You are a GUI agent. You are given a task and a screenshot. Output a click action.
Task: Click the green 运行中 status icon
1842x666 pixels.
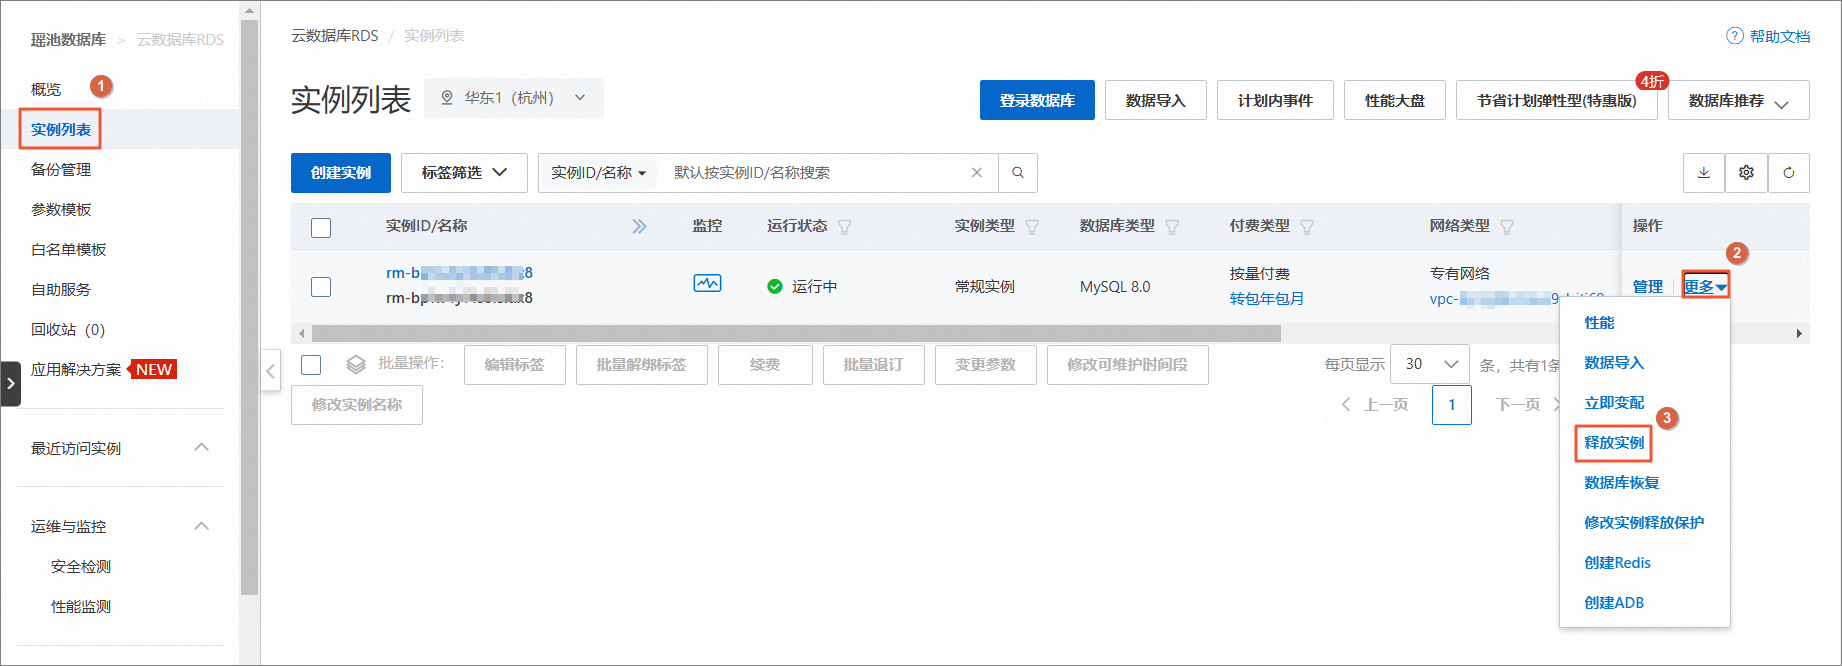774,287
